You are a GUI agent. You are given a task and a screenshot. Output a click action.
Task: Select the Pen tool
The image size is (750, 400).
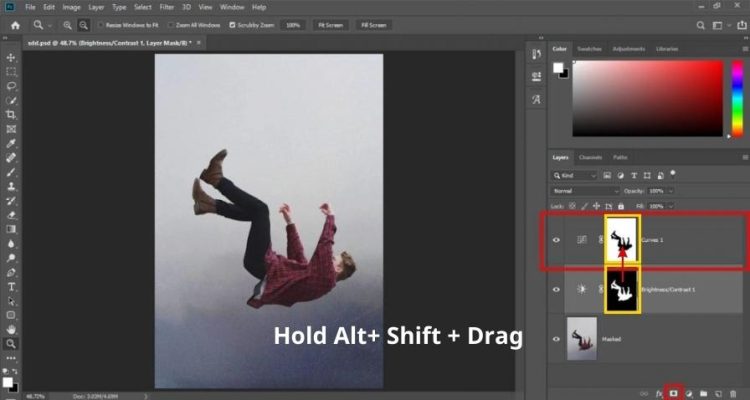[x=11, y=273]
